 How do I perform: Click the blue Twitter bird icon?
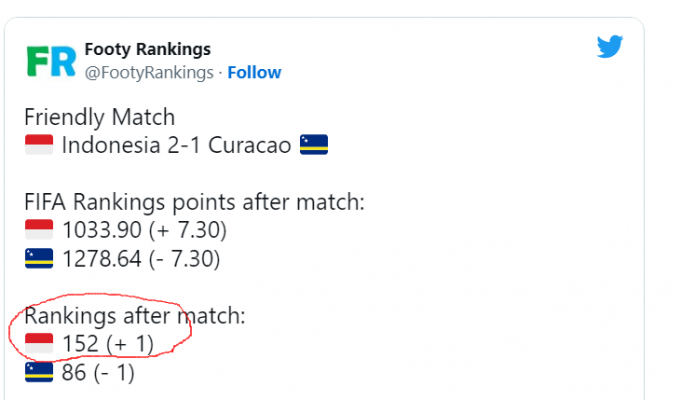(x=610, y=47)
